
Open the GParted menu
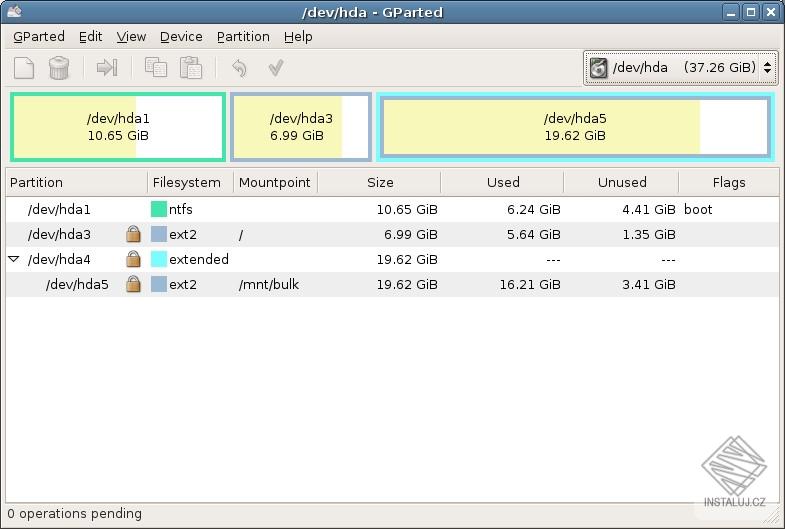(39, 37)
